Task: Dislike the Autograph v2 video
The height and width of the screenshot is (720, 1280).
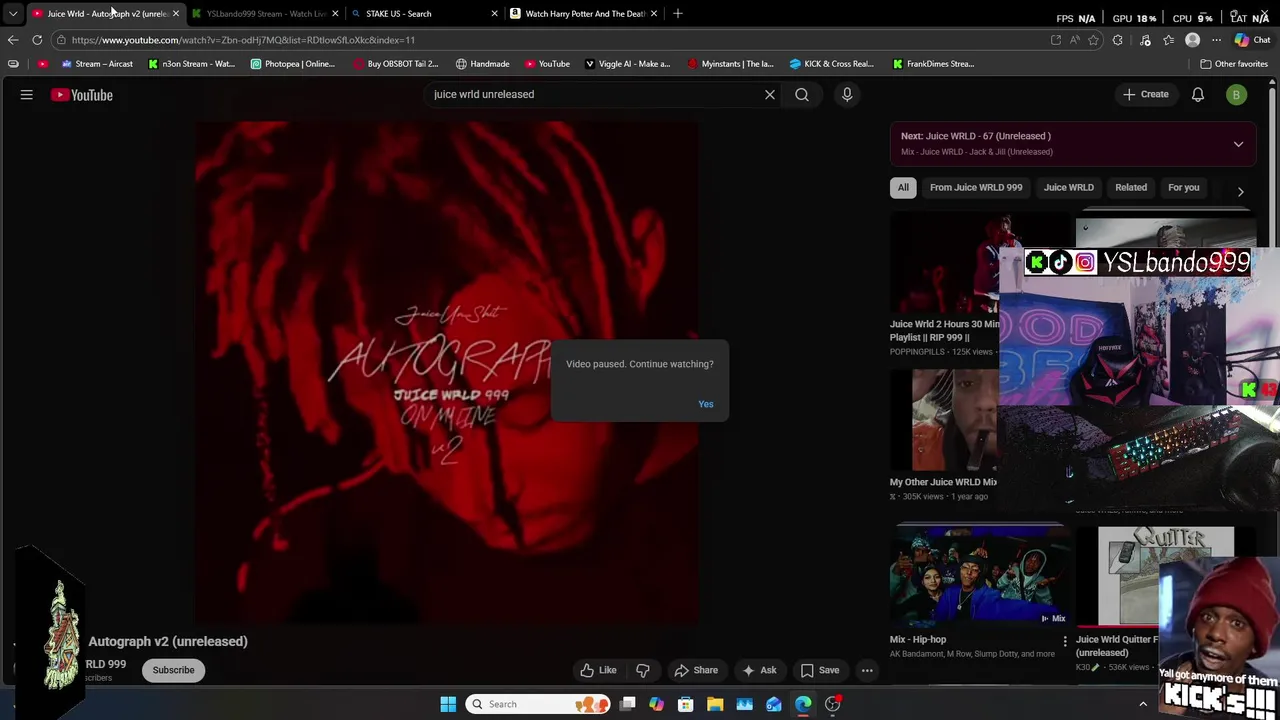Action: click(x=643, y=670)
